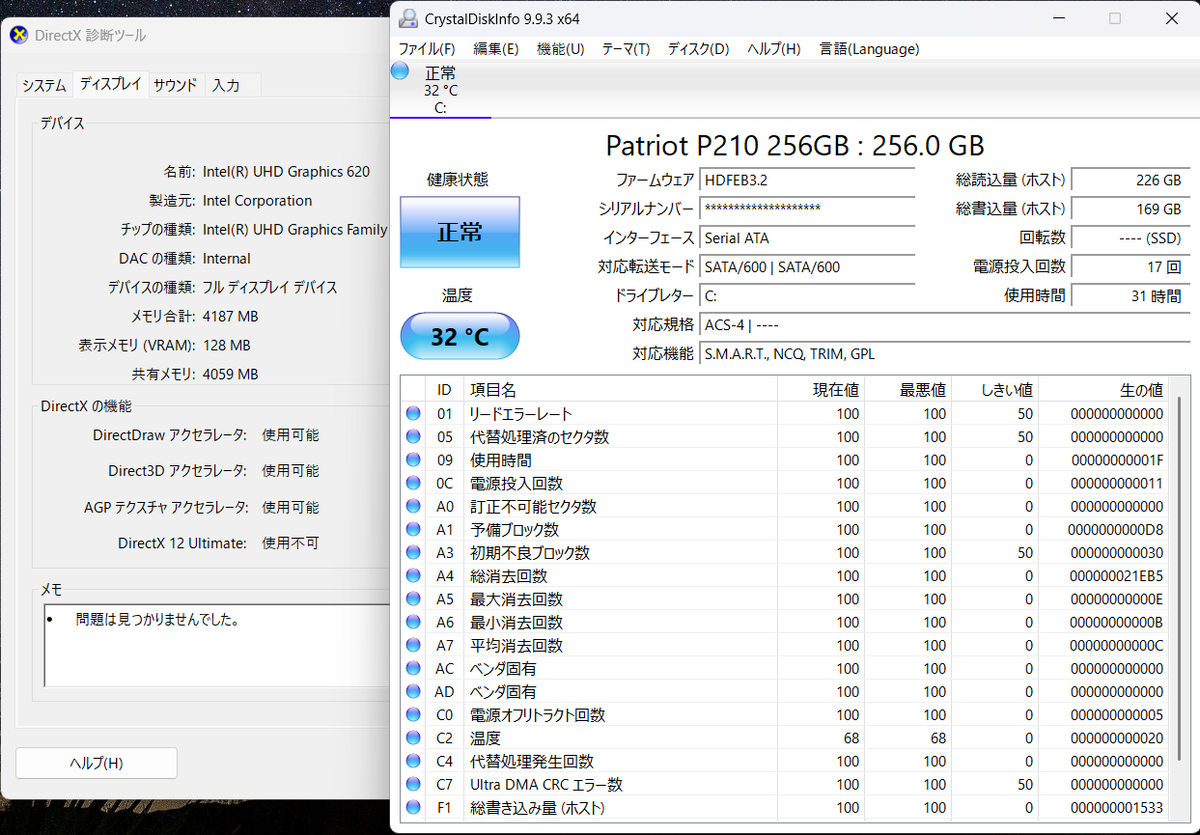
Task: Click the 総書込量 value 169 GB
Action: coord(1130,209)
